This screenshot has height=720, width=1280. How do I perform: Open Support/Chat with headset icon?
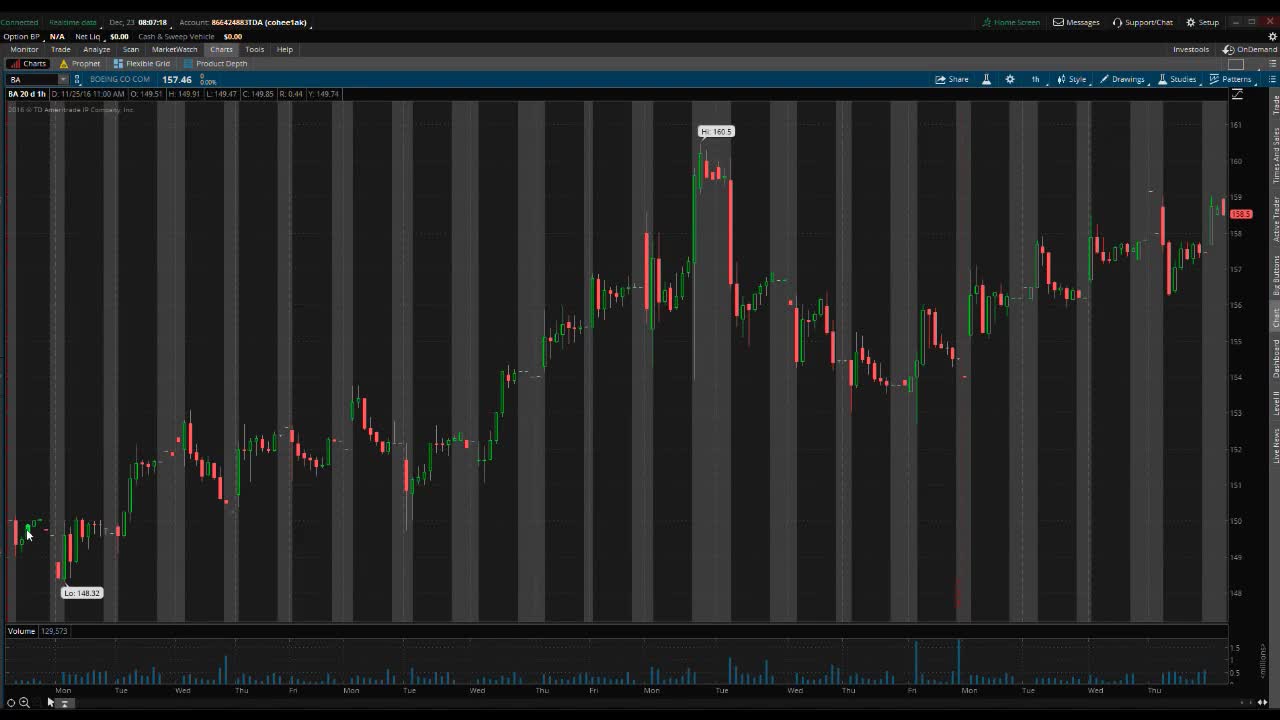click(x=1143, y=22)
